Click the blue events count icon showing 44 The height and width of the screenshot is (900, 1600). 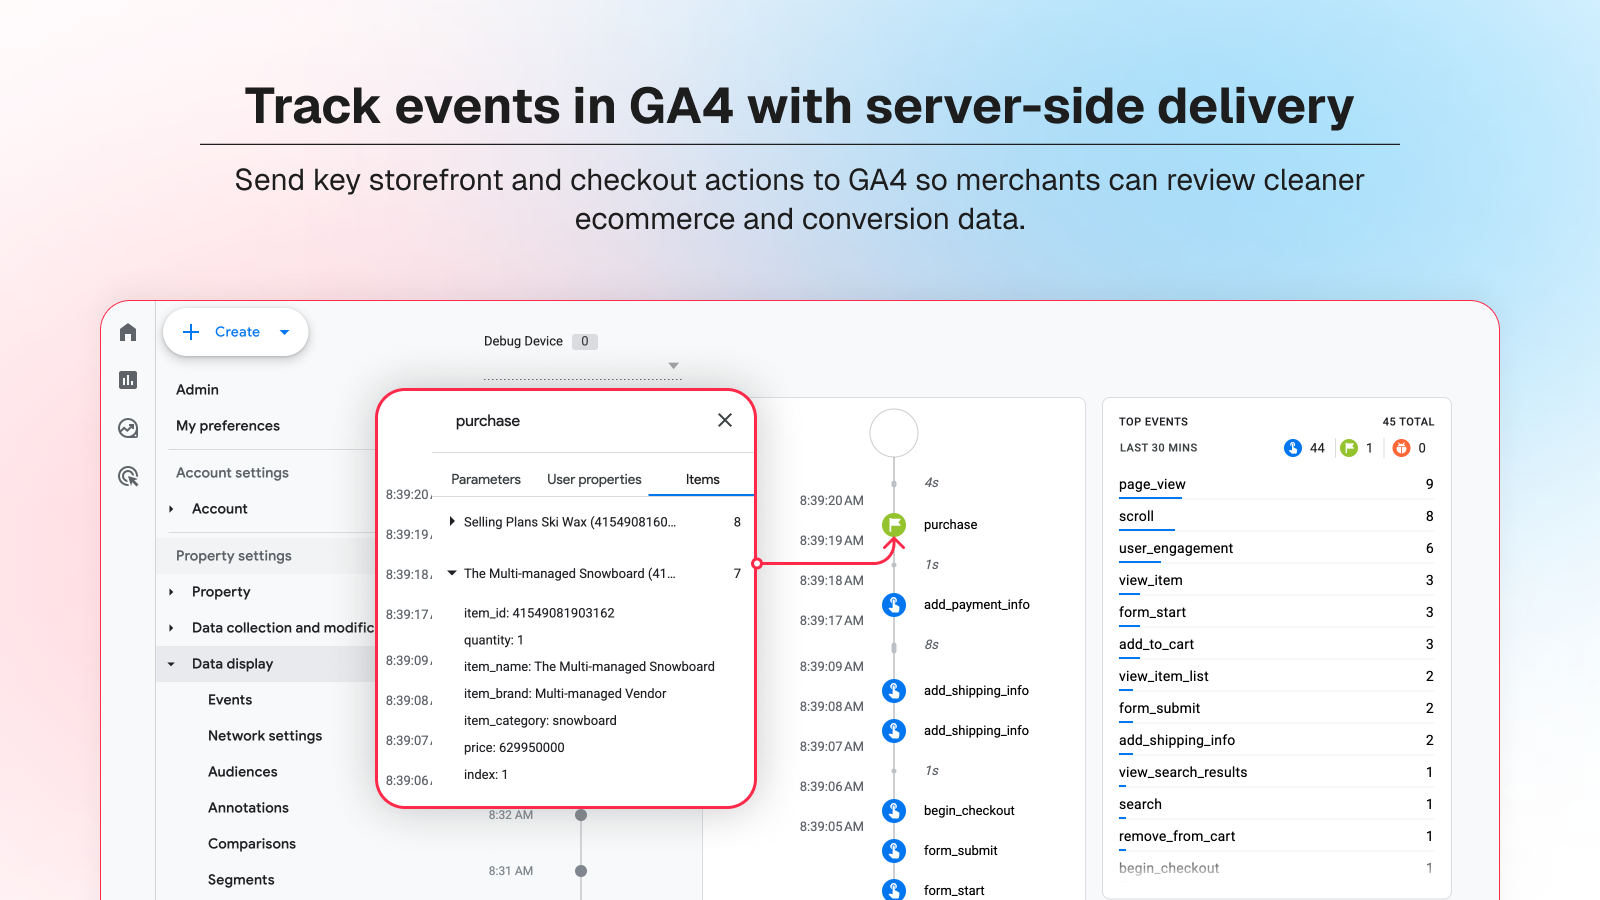pyautogui.click(x=1293, y=448)
